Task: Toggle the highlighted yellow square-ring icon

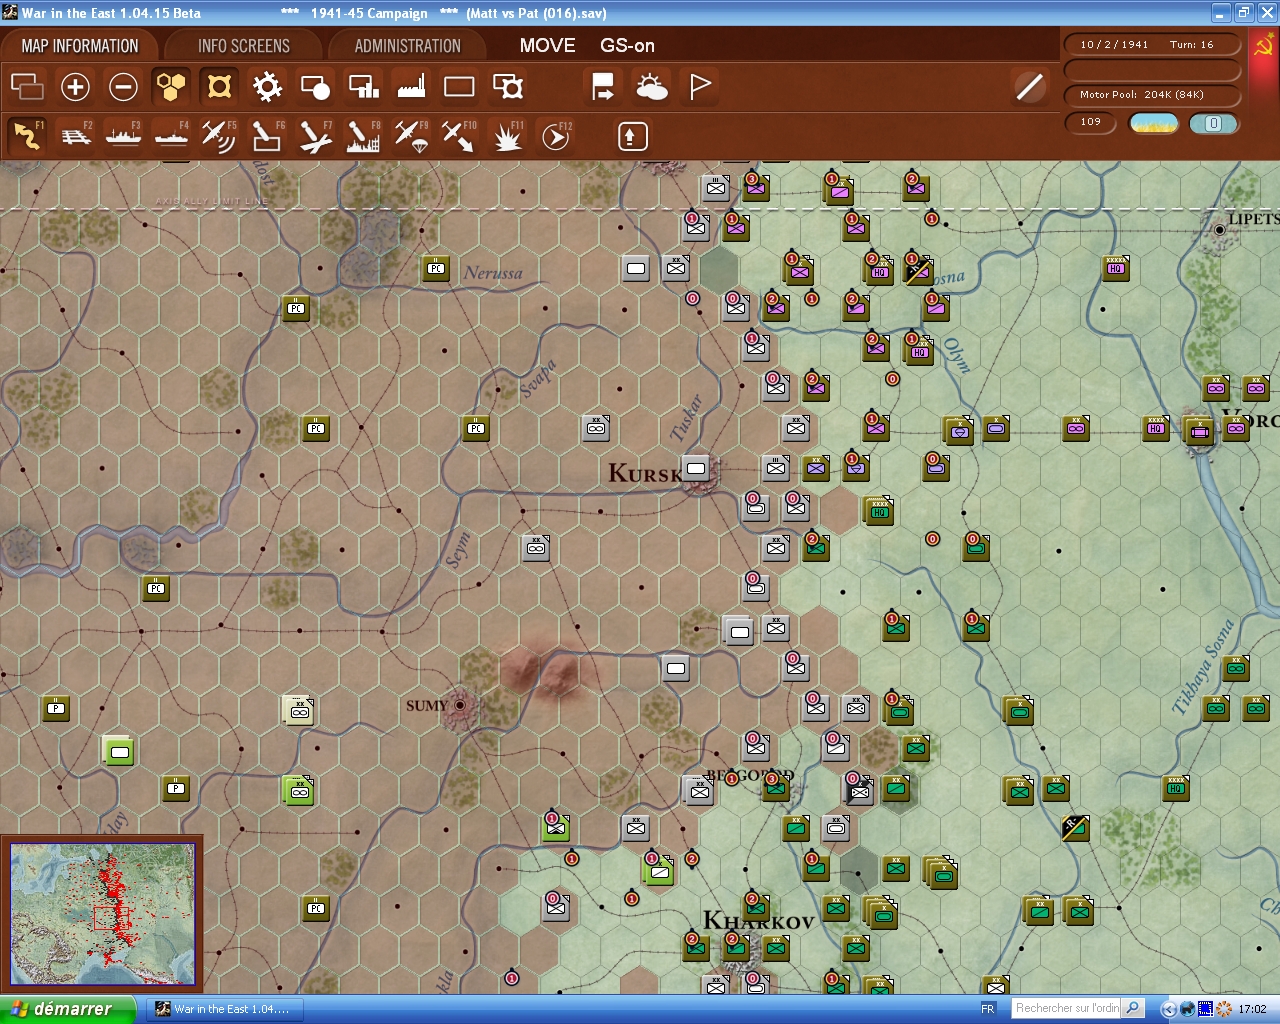Action: pos(219,87)
